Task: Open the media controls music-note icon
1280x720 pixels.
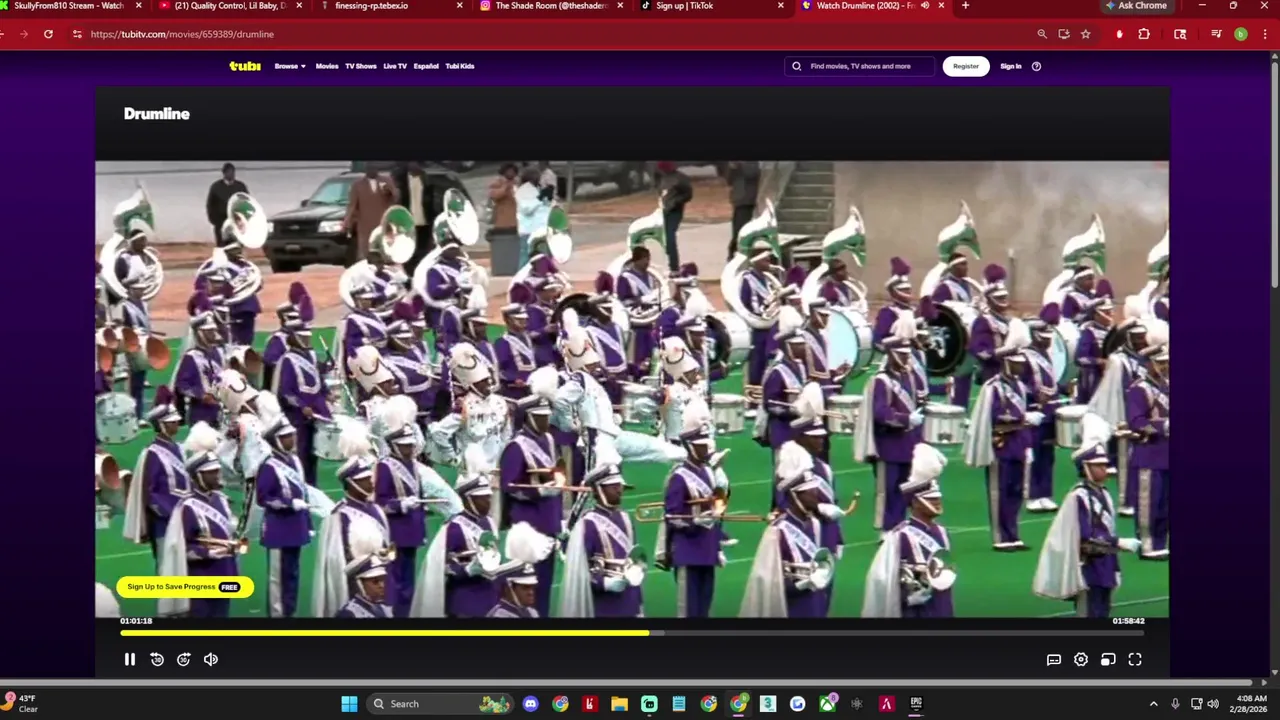Action: pyautogui.click(x=1216, y=34)
